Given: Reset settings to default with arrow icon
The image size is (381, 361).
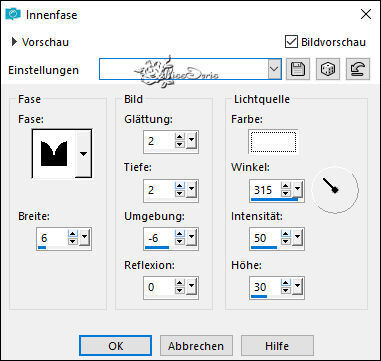Looking at the screenshot, I should click(x=358, y=69).
